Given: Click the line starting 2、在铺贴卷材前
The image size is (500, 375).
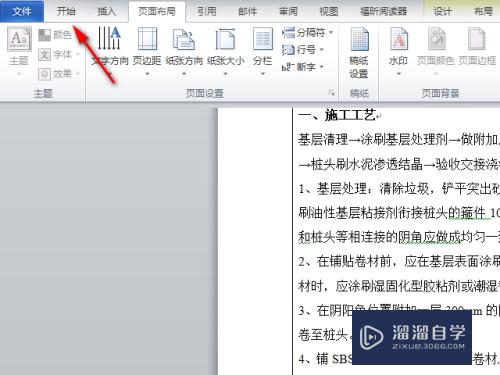Looking at the screenshot, I should click(x=399, y=262).
